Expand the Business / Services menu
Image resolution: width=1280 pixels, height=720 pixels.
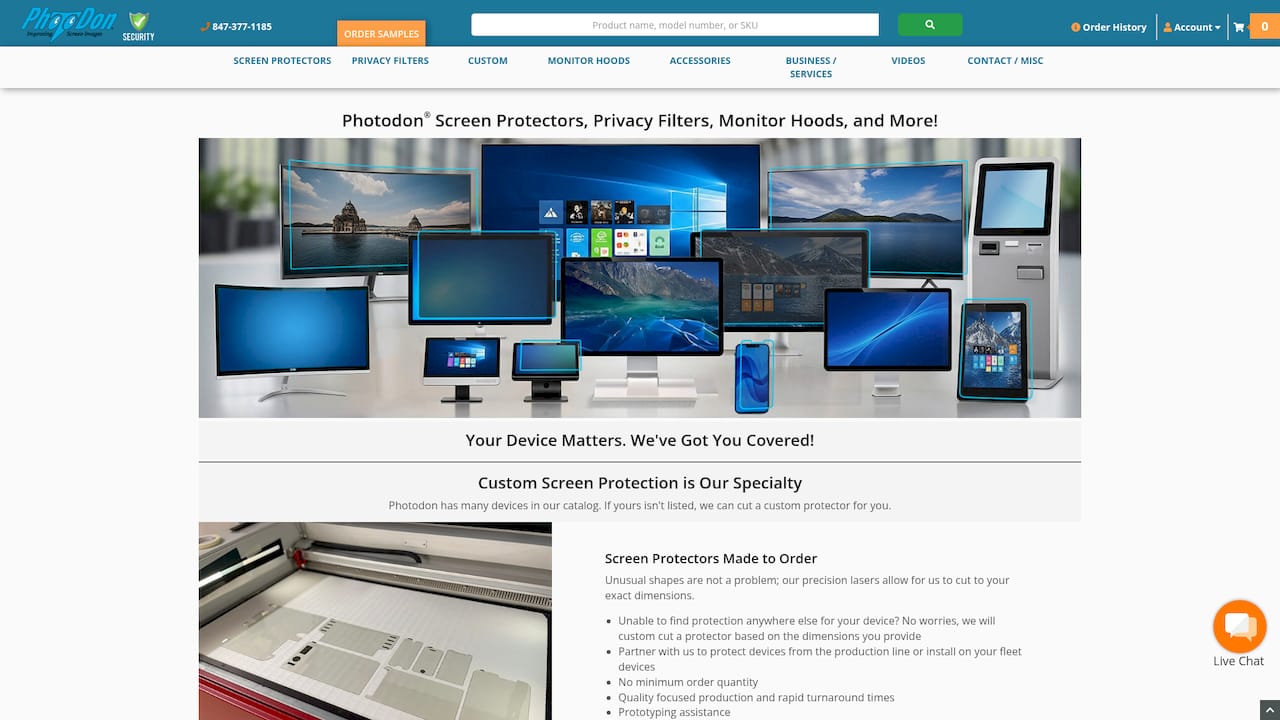[x=811, y=67]
